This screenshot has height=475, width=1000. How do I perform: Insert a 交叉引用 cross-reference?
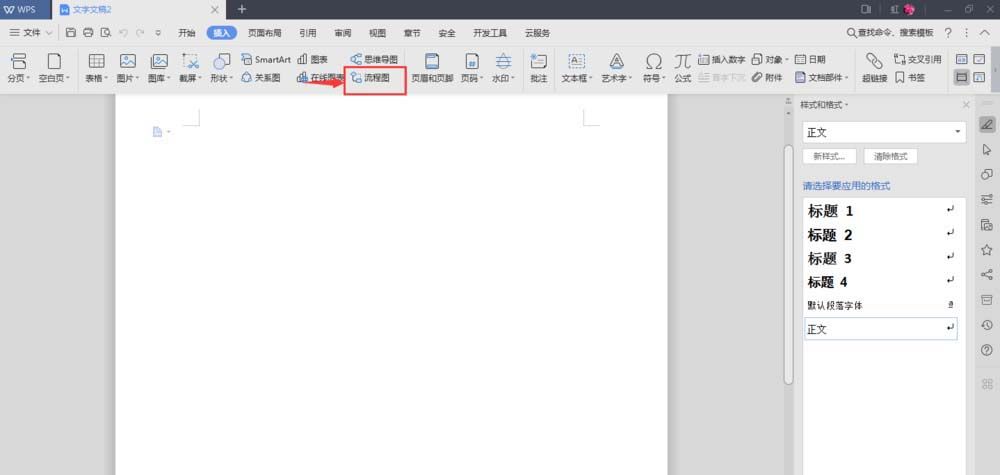pos(918,59)
